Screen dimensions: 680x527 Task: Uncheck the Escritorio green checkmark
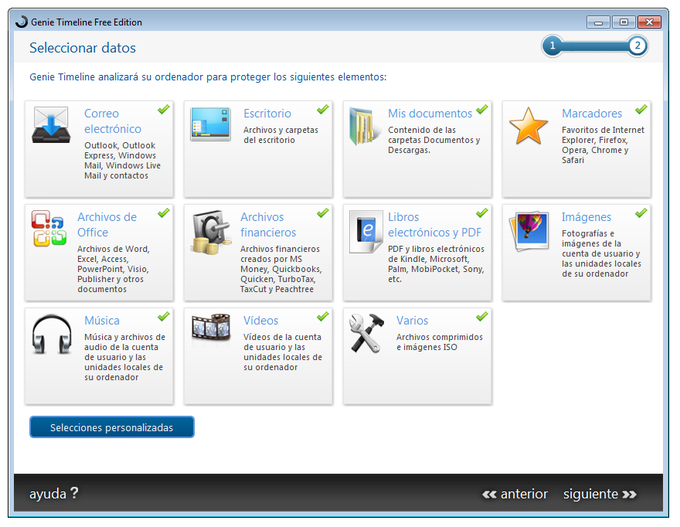click(323, 109)
